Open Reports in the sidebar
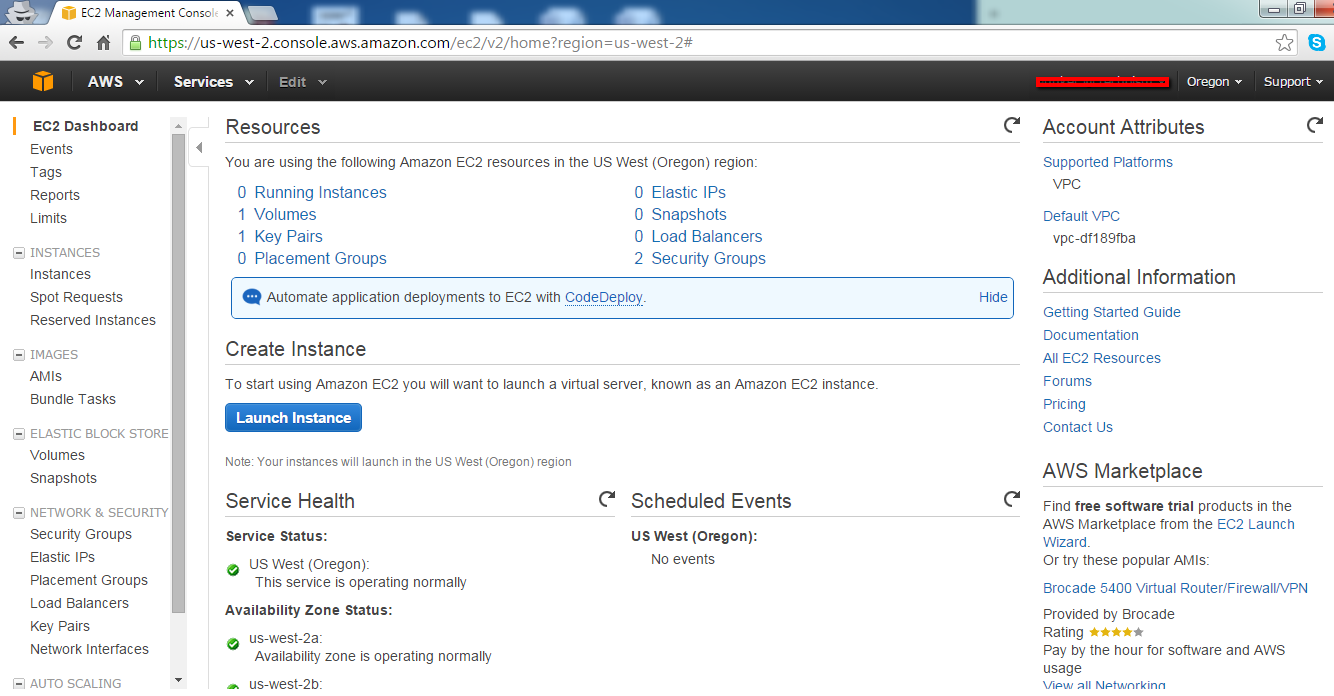Viewport: 1334px width, 696px height. pyautogui.click(x=55, y=195)
